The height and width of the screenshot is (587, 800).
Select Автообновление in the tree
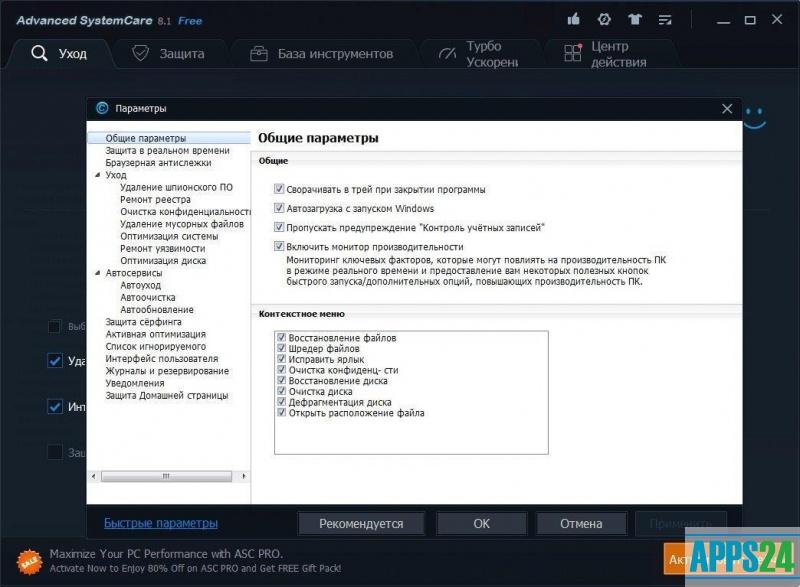(157, 310)
